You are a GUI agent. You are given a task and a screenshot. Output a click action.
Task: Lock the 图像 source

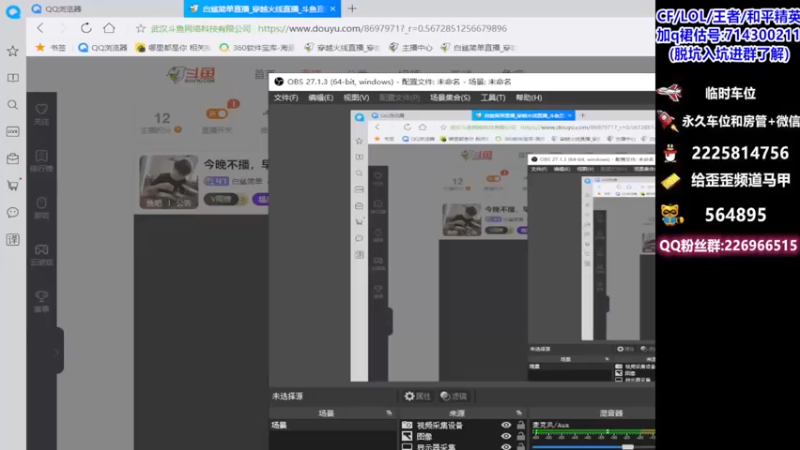click(x=520, y=436)
